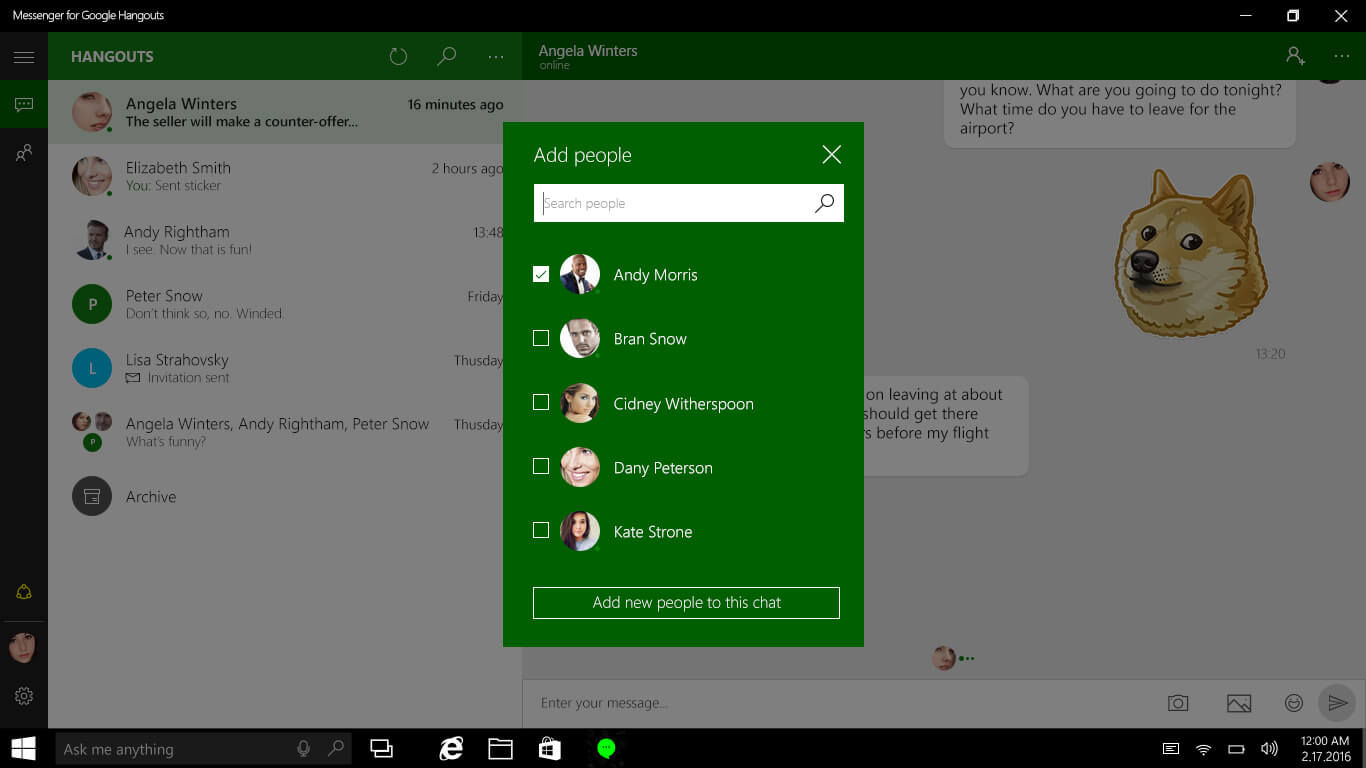Click the message input field
1366x768 pixels.
[x=840, y=703]
